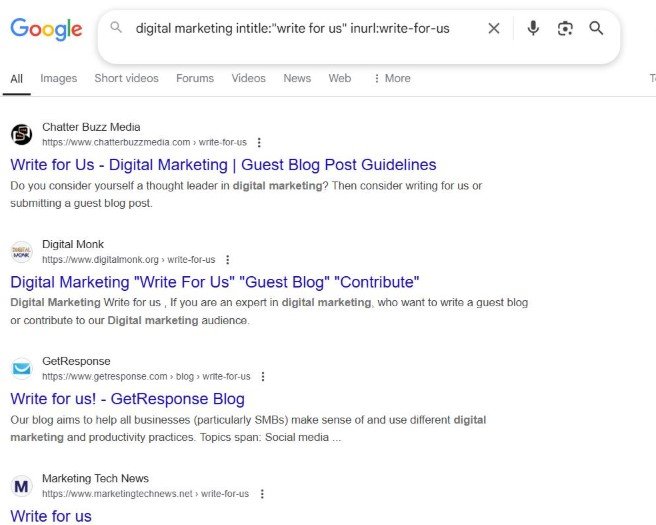Click the magnifier icon left of query
656x525 pixels.
click(x=116, y=28)
